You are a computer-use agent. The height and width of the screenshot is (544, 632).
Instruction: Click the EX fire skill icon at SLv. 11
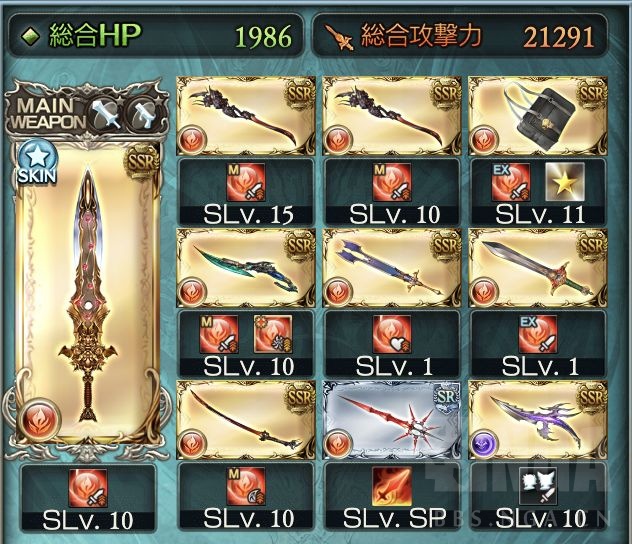510,182
